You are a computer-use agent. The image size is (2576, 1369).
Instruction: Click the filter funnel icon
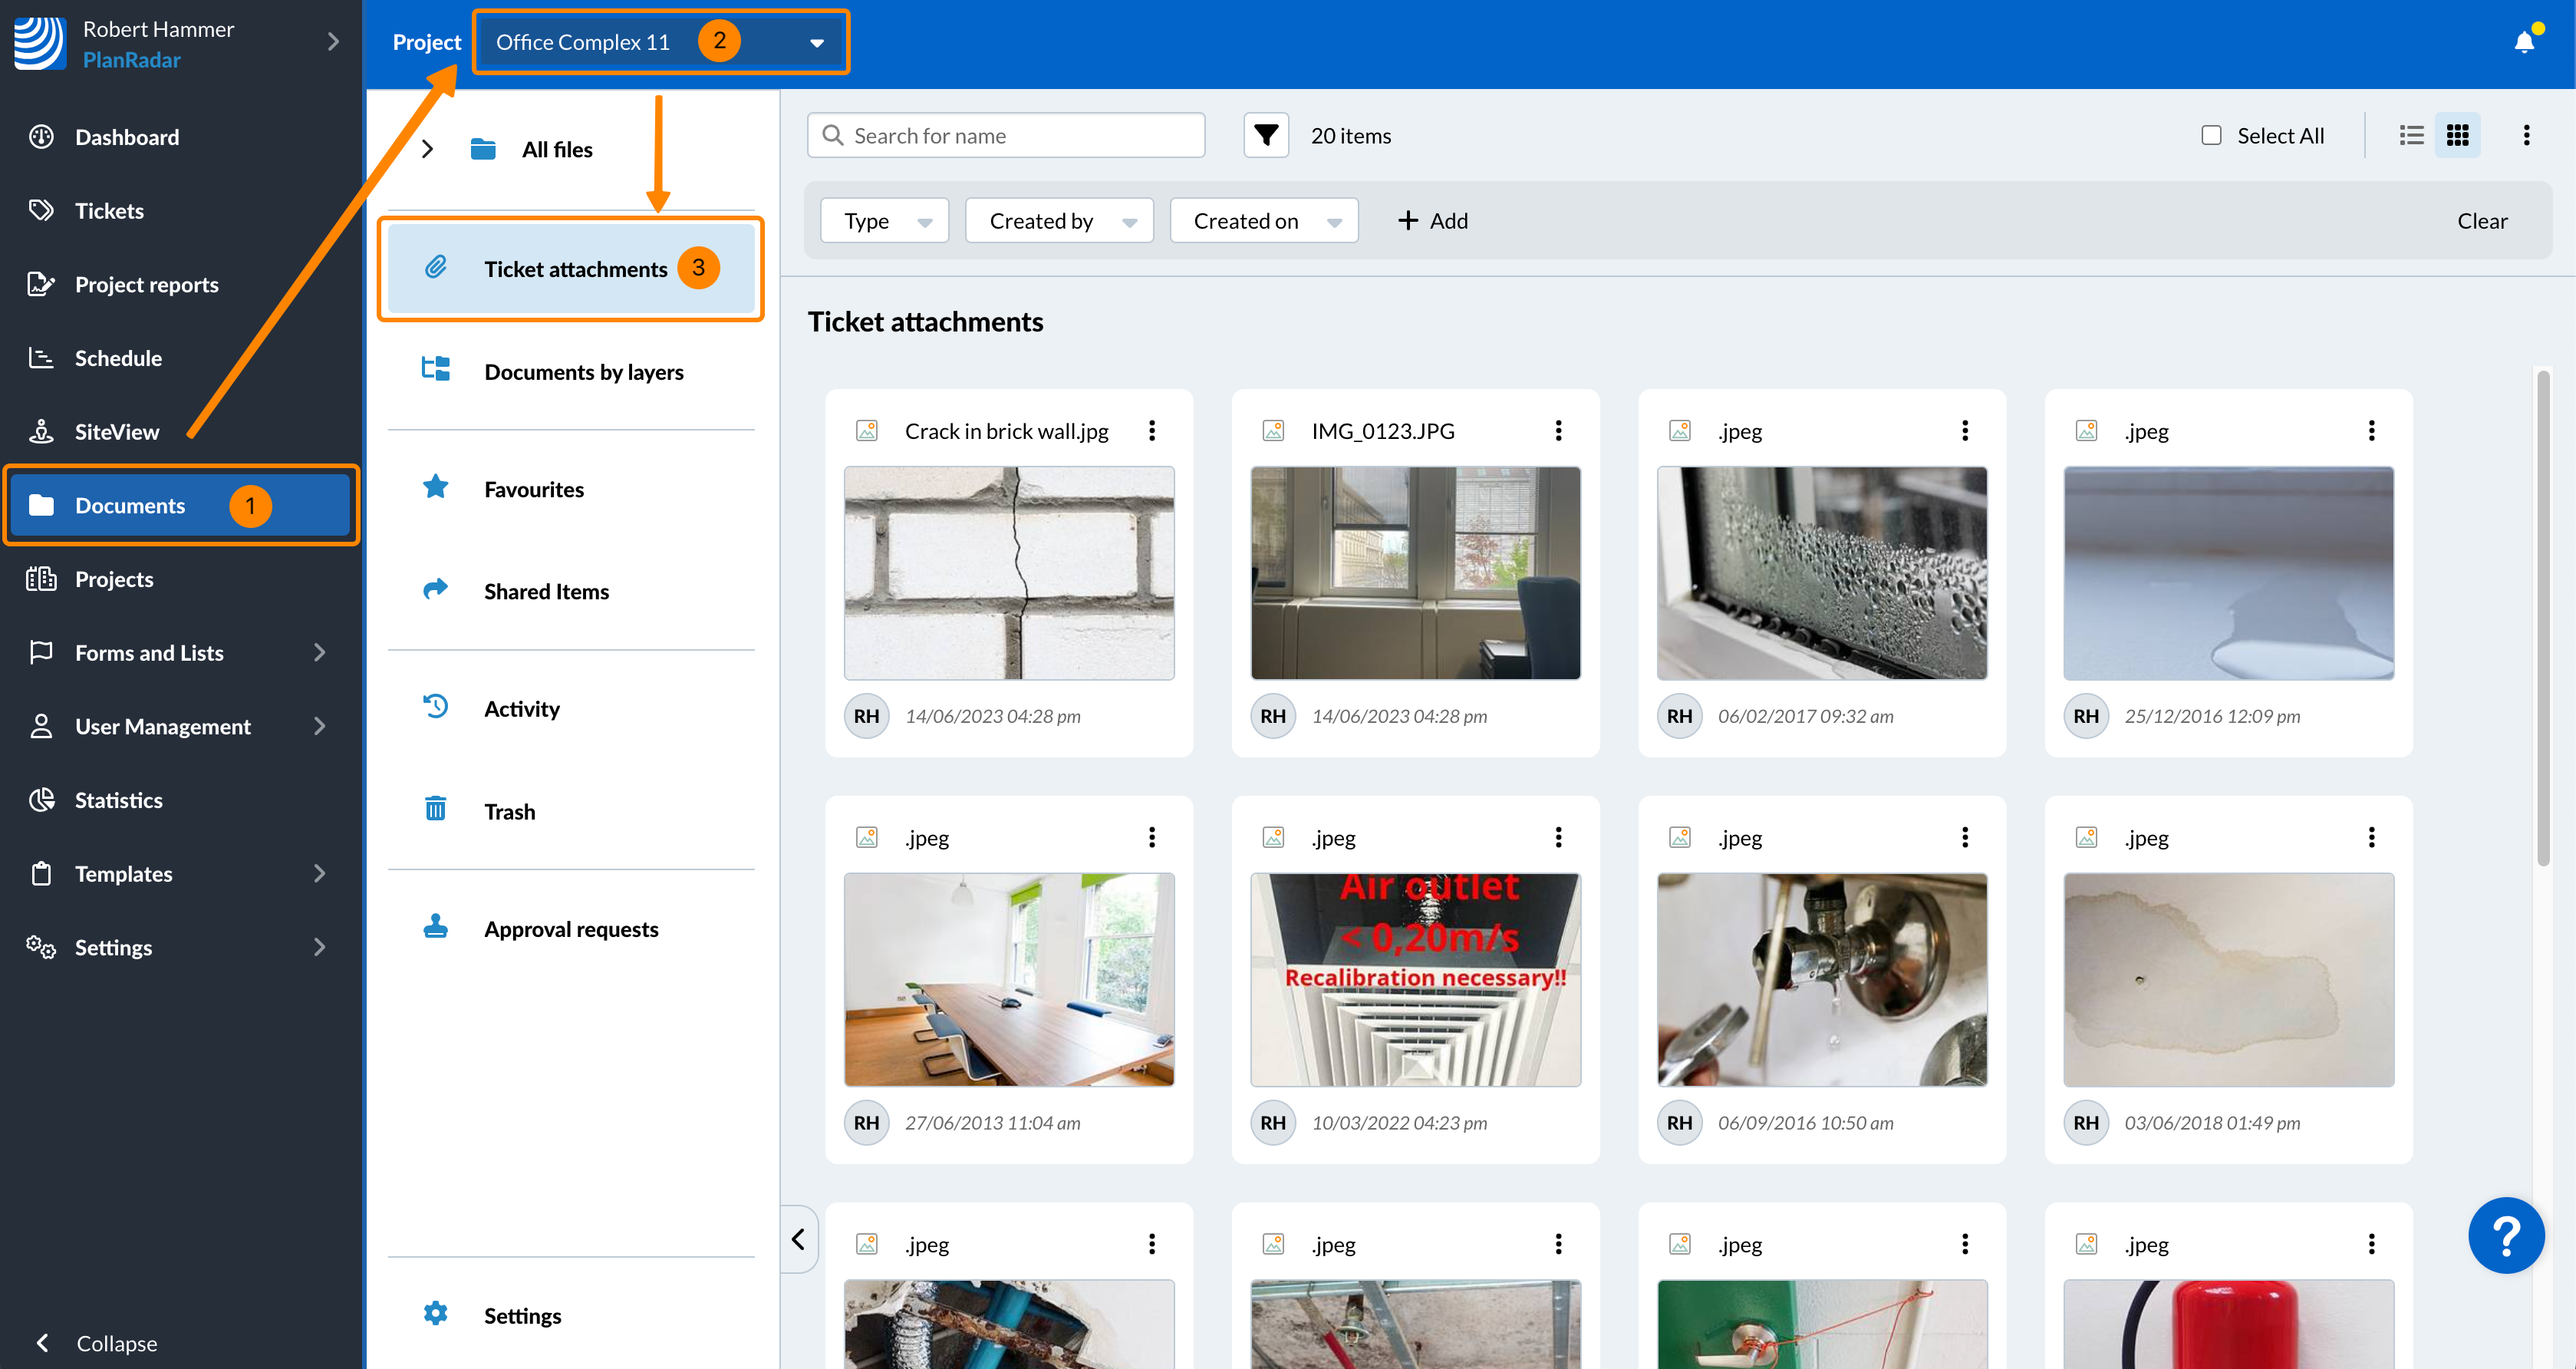click(x=1266, y=135)
